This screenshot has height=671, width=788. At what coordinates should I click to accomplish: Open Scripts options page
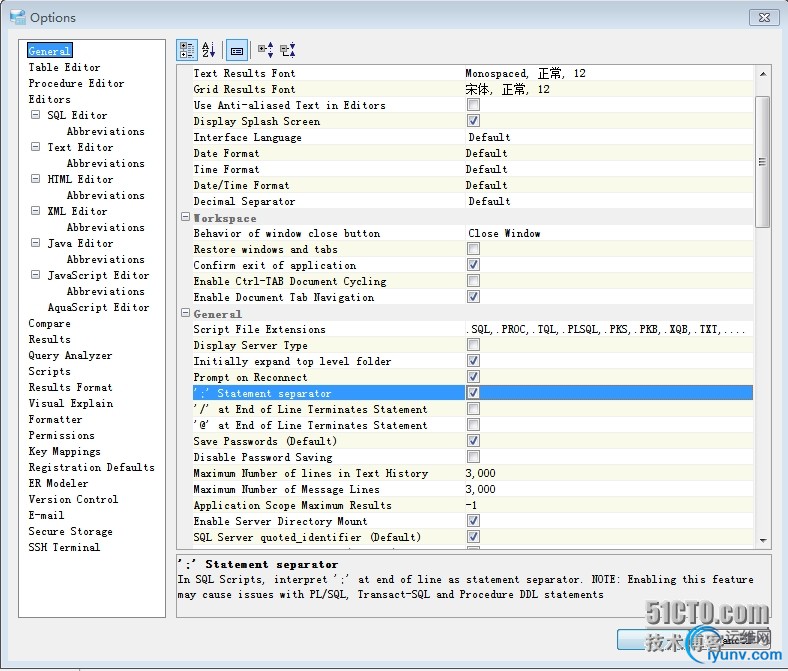(49, 371)
